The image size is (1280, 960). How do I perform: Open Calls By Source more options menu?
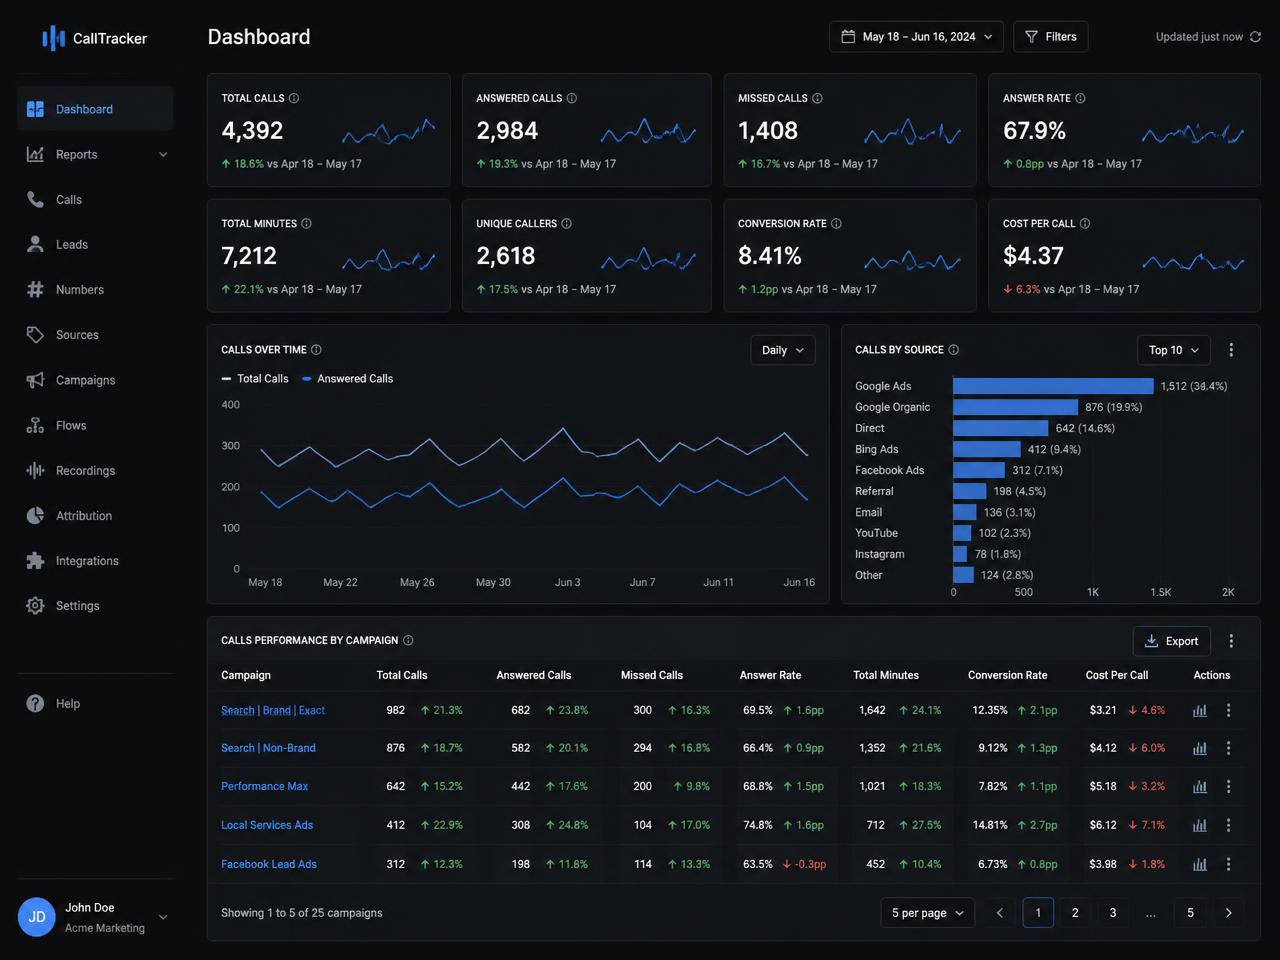click(1231, 350)
